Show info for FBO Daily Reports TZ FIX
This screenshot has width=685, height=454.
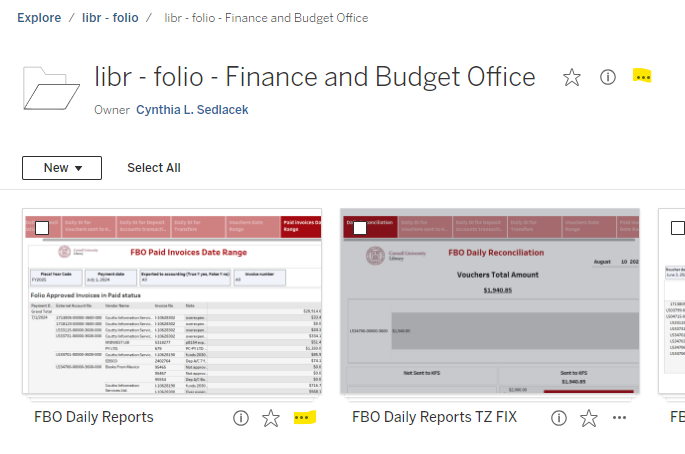559,418
